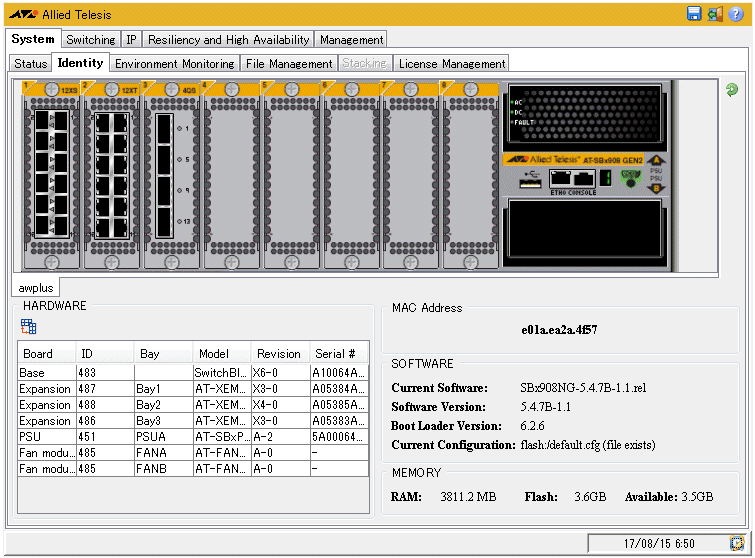The image size is (755, 558).
Task: Click the table layout icon under HARDWARE
Action: coord(28,326)
